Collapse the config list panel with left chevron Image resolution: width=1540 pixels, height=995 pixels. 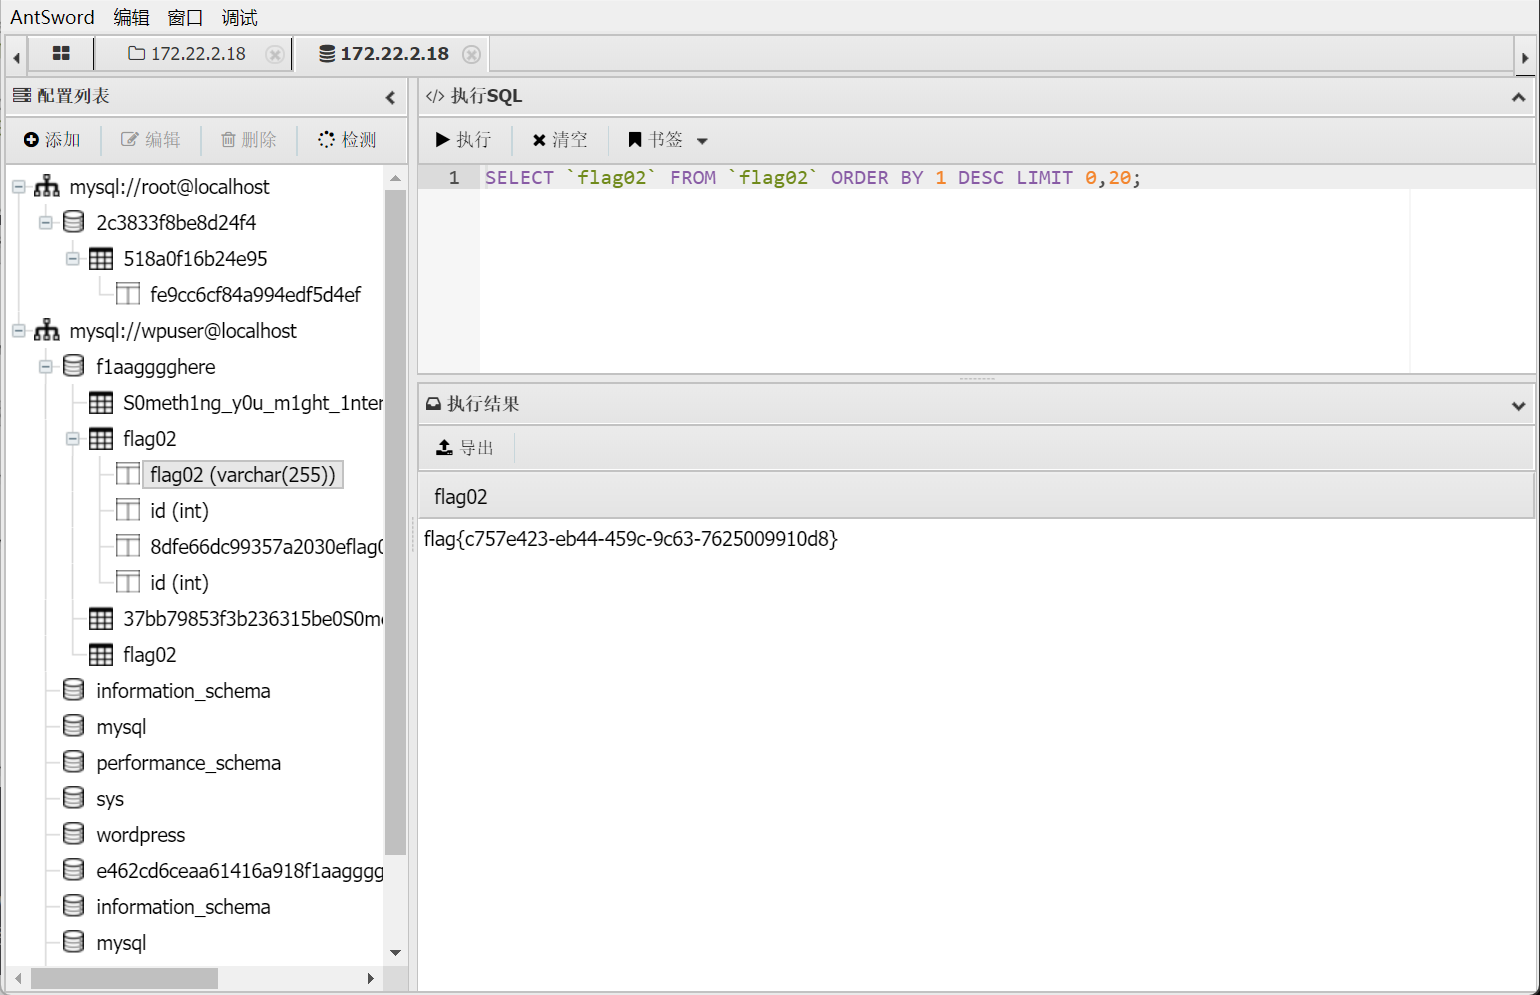click(390, 97)
